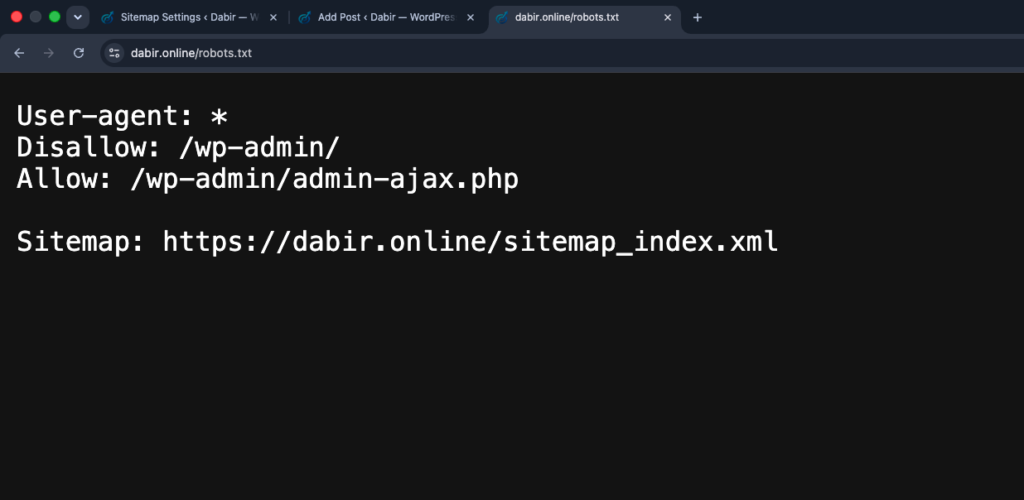Image resolution: width=1024 pixels, height=500 pixels.
Task: Click the 'User-agent: *' line
Action: [x=122, y=116]
